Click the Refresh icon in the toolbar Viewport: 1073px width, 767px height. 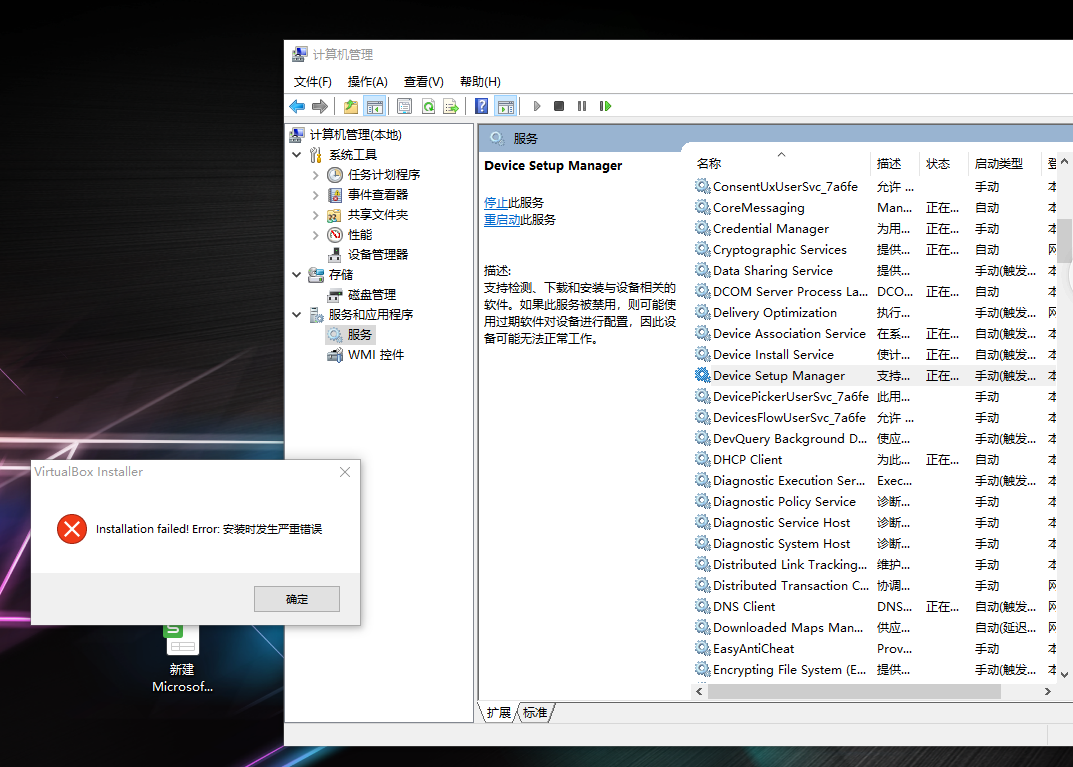(428, 105)
